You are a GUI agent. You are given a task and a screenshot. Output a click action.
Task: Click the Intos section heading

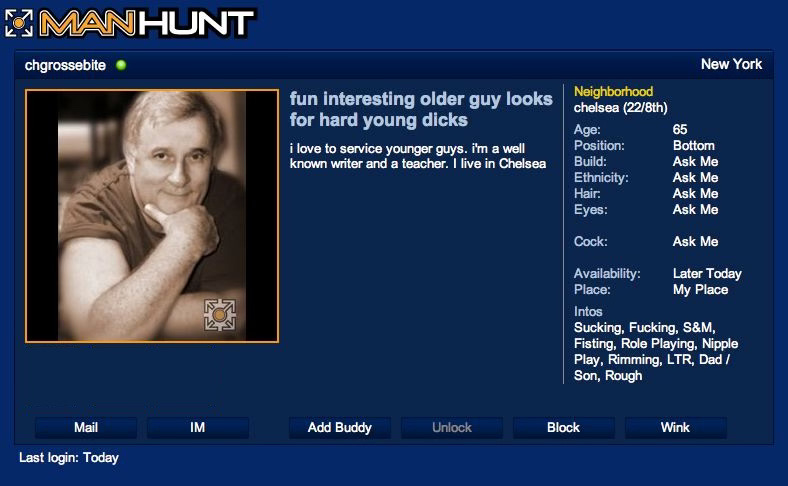[588, 312]
